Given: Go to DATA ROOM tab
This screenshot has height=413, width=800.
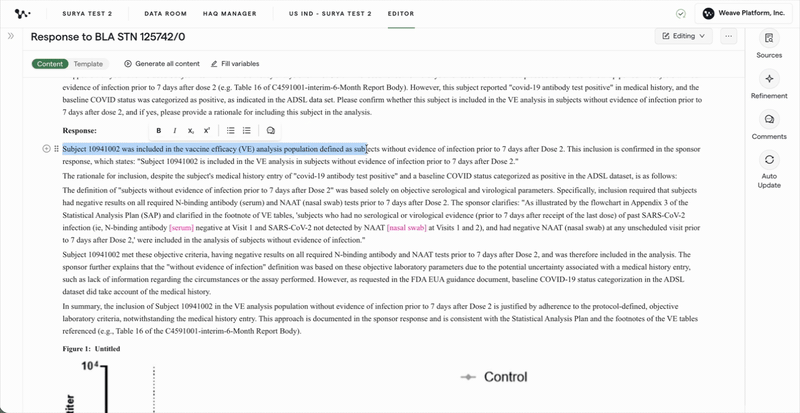Looking at the screenshot, I should [165, 14].
